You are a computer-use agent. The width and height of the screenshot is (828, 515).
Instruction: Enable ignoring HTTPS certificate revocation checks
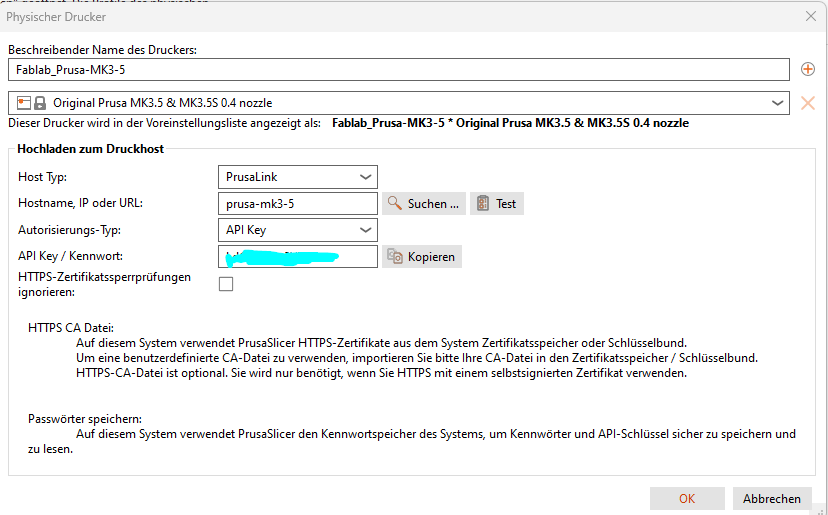[x=226, y=284]
